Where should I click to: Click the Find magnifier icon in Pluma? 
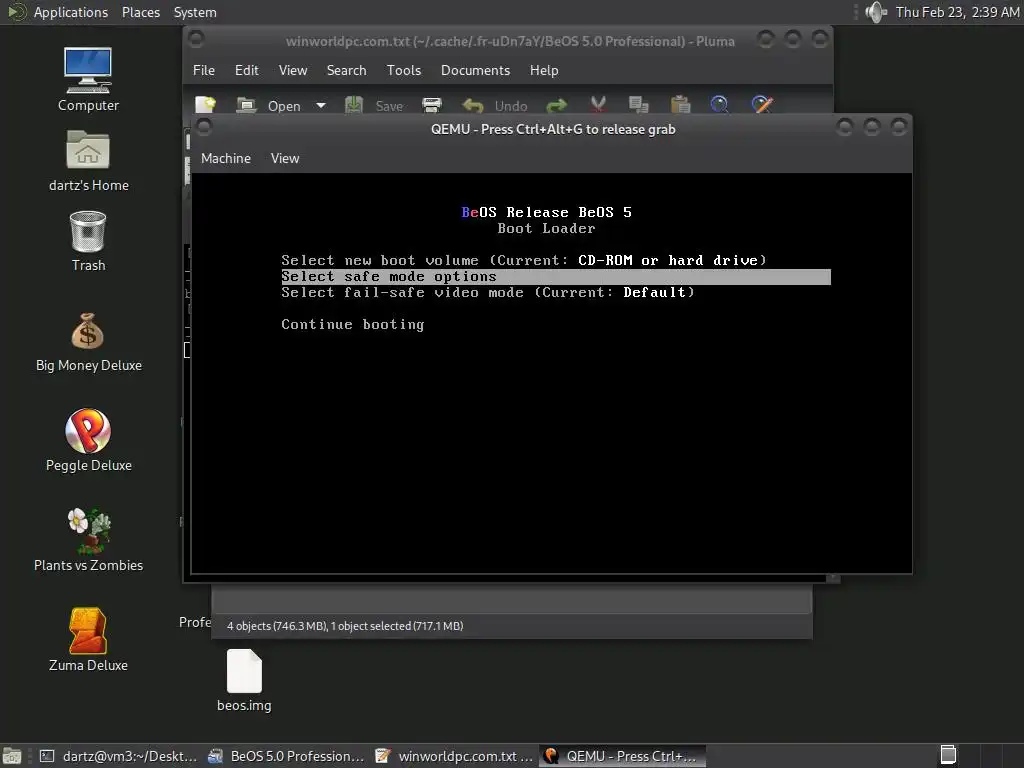click(720, 105)
